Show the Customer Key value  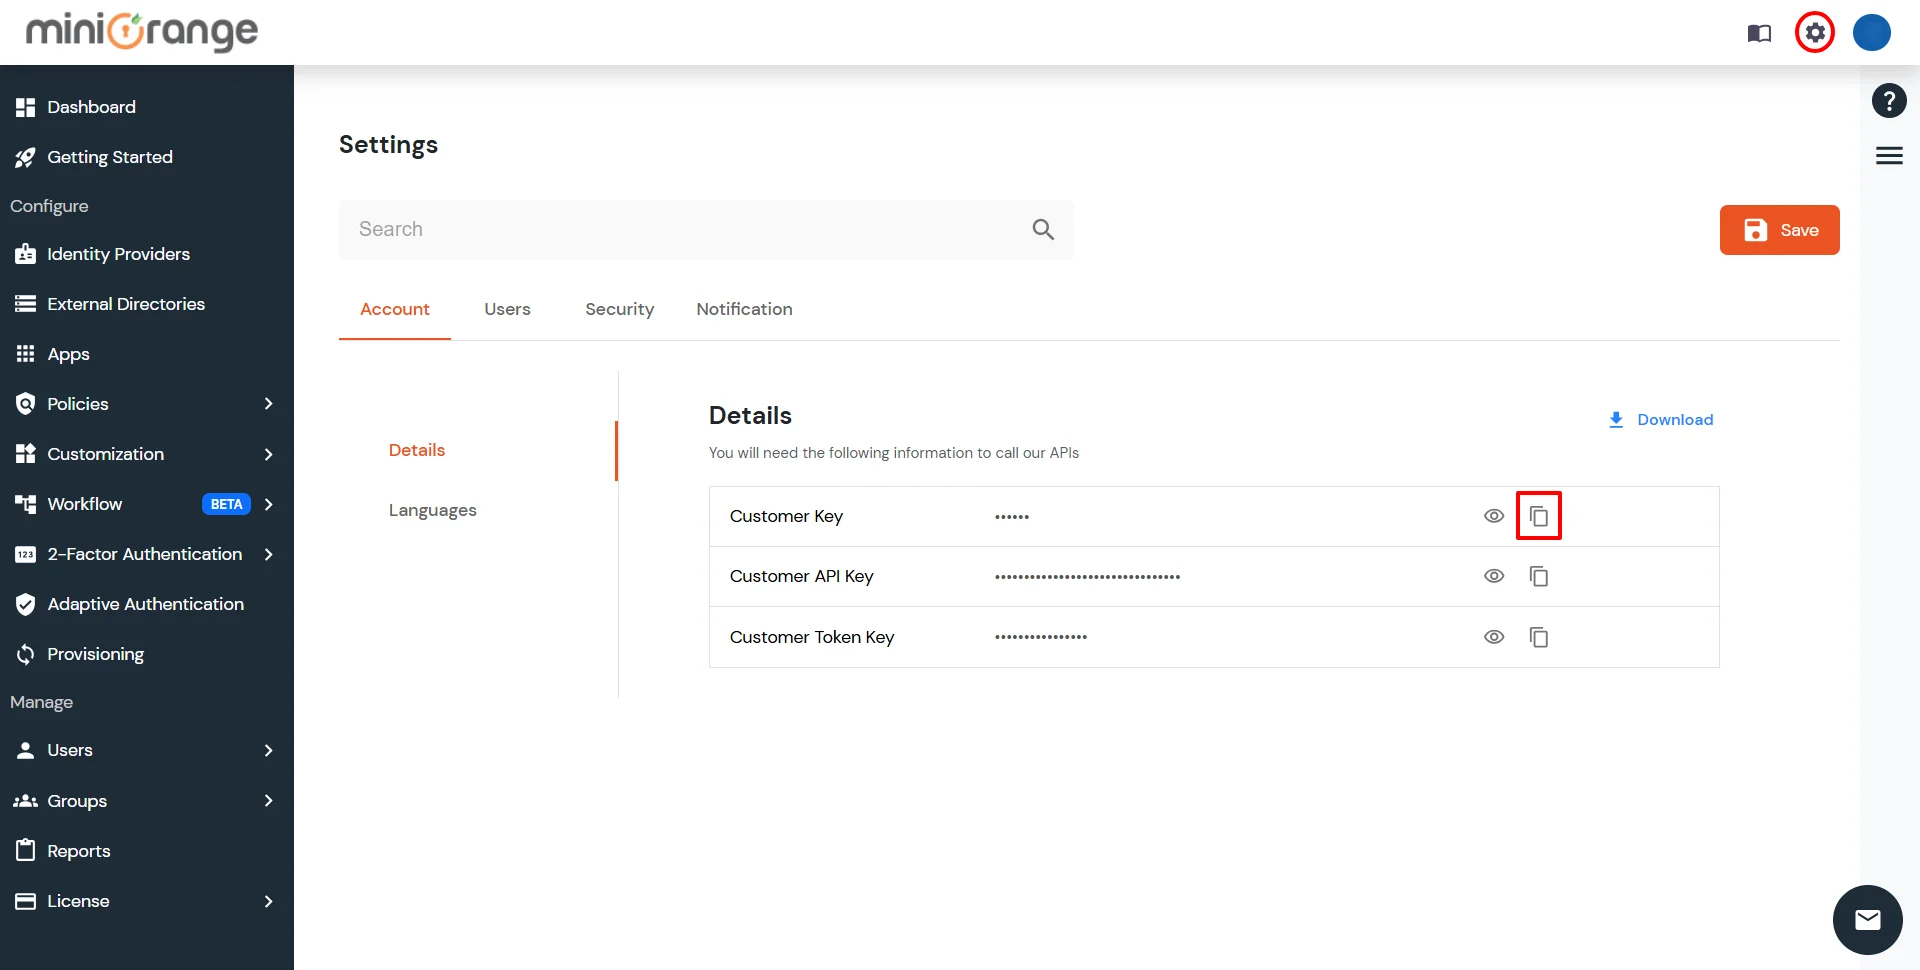pos(1494,516)
